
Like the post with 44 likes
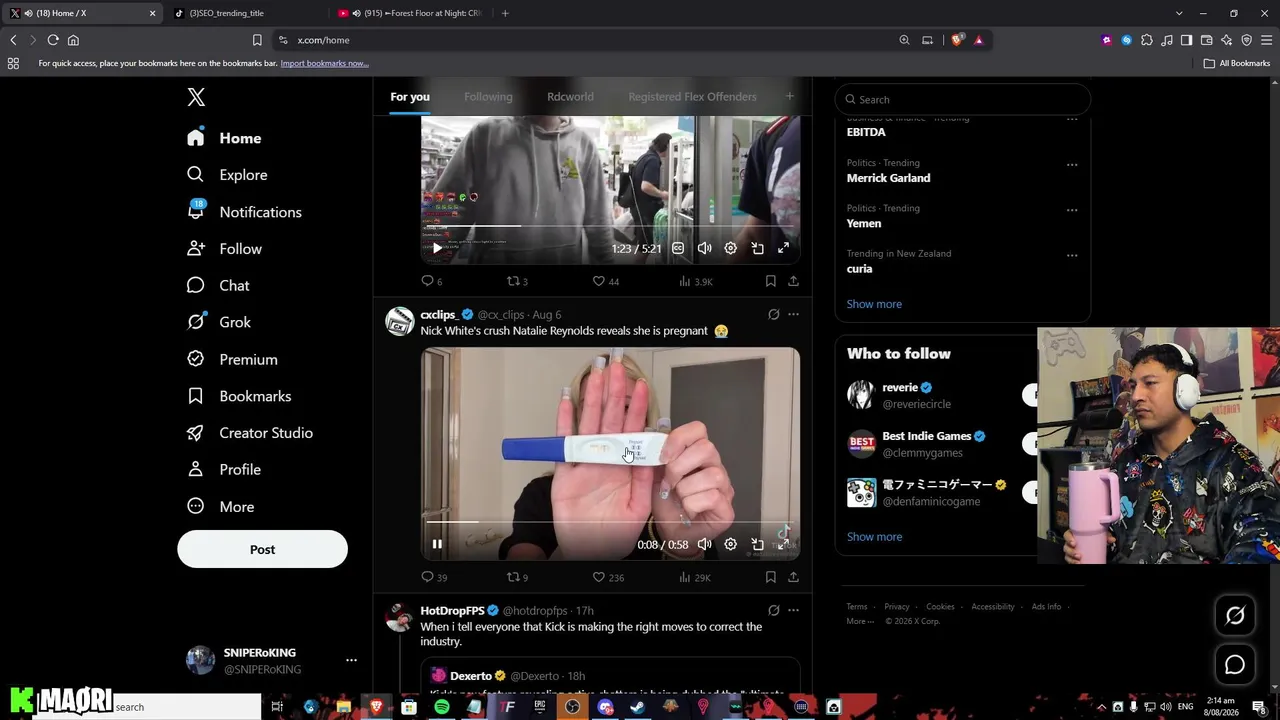pos(606,281)
